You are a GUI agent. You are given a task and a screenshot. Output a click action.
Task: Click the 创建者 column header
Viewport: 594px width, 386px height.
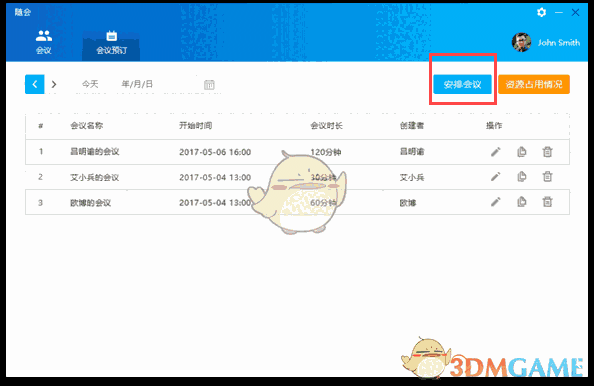(412, 126)
